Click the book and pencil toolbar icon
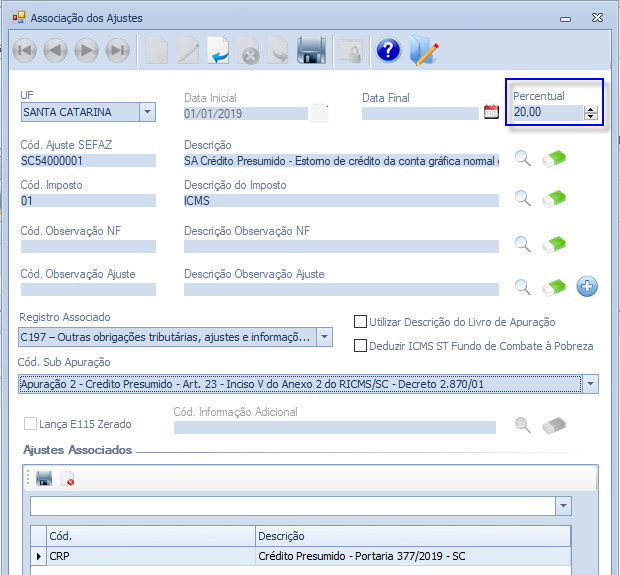620x575 pixels. click(x=424, y=51)
